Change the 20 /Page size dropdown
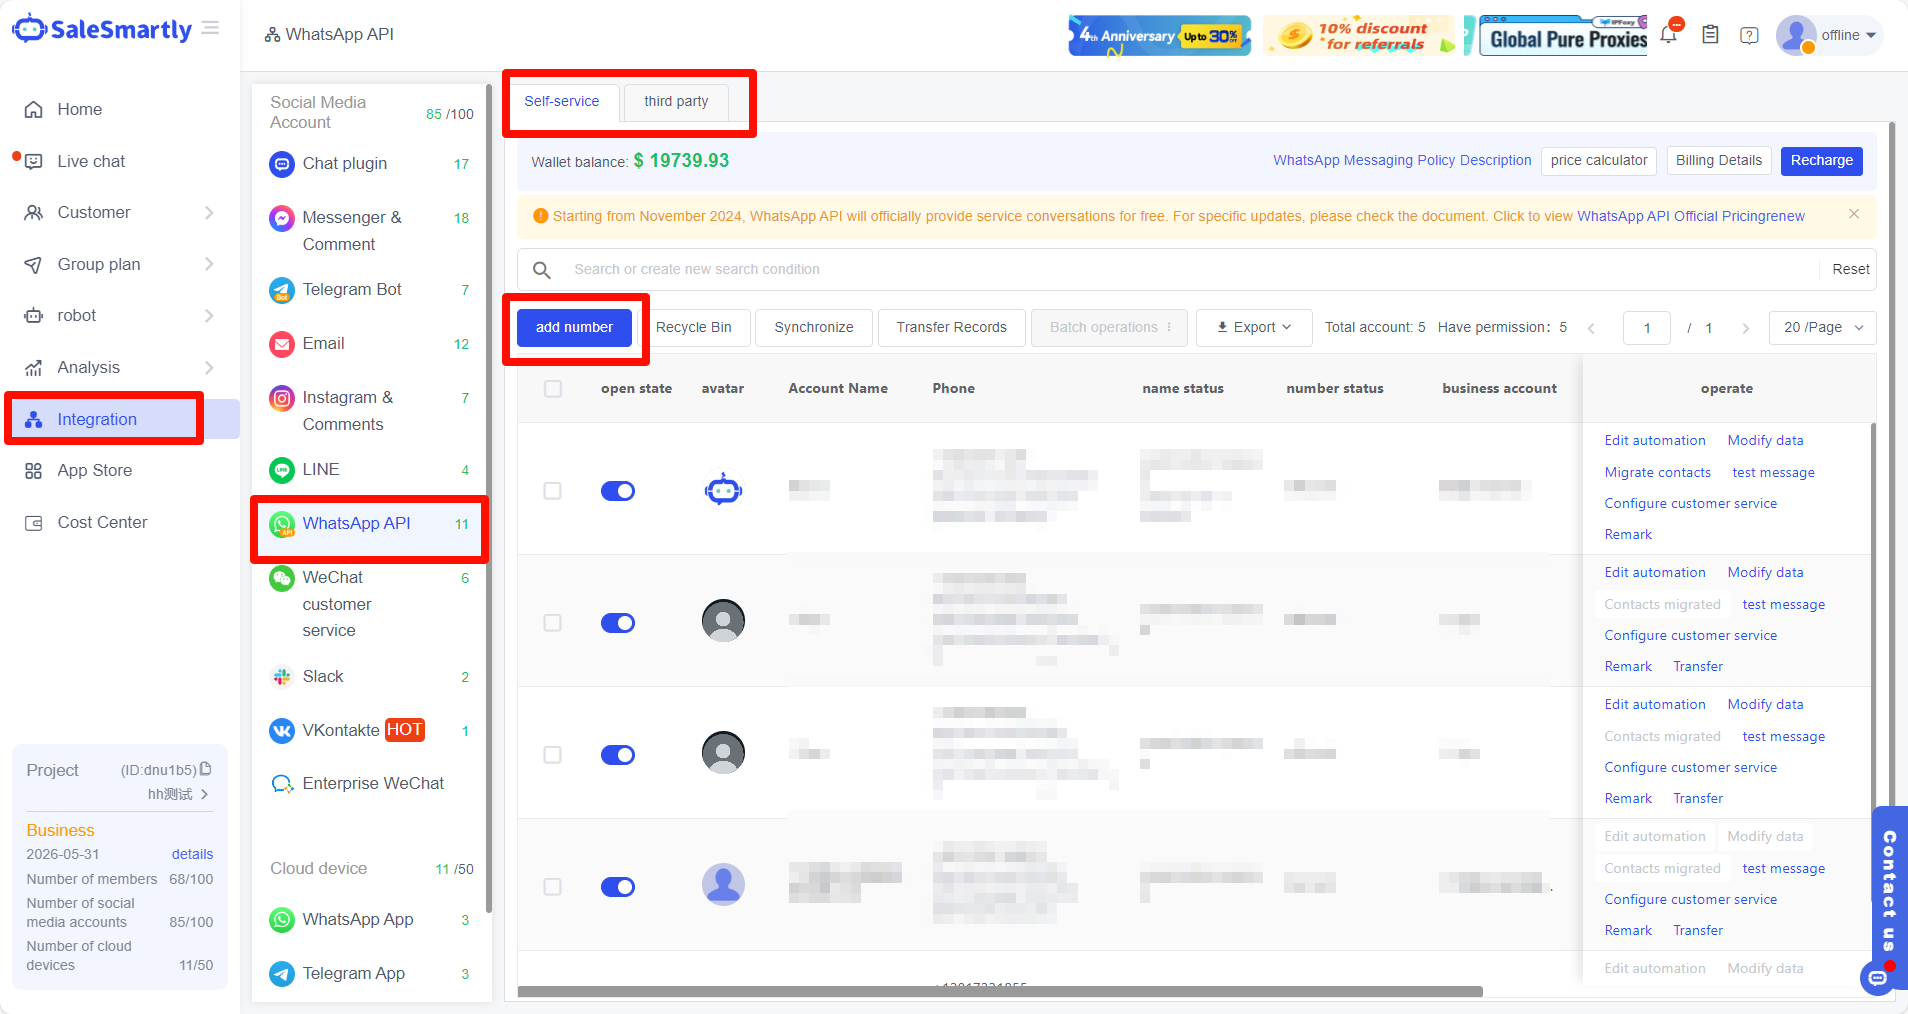1908x1014 pixels. (1823, 328)
